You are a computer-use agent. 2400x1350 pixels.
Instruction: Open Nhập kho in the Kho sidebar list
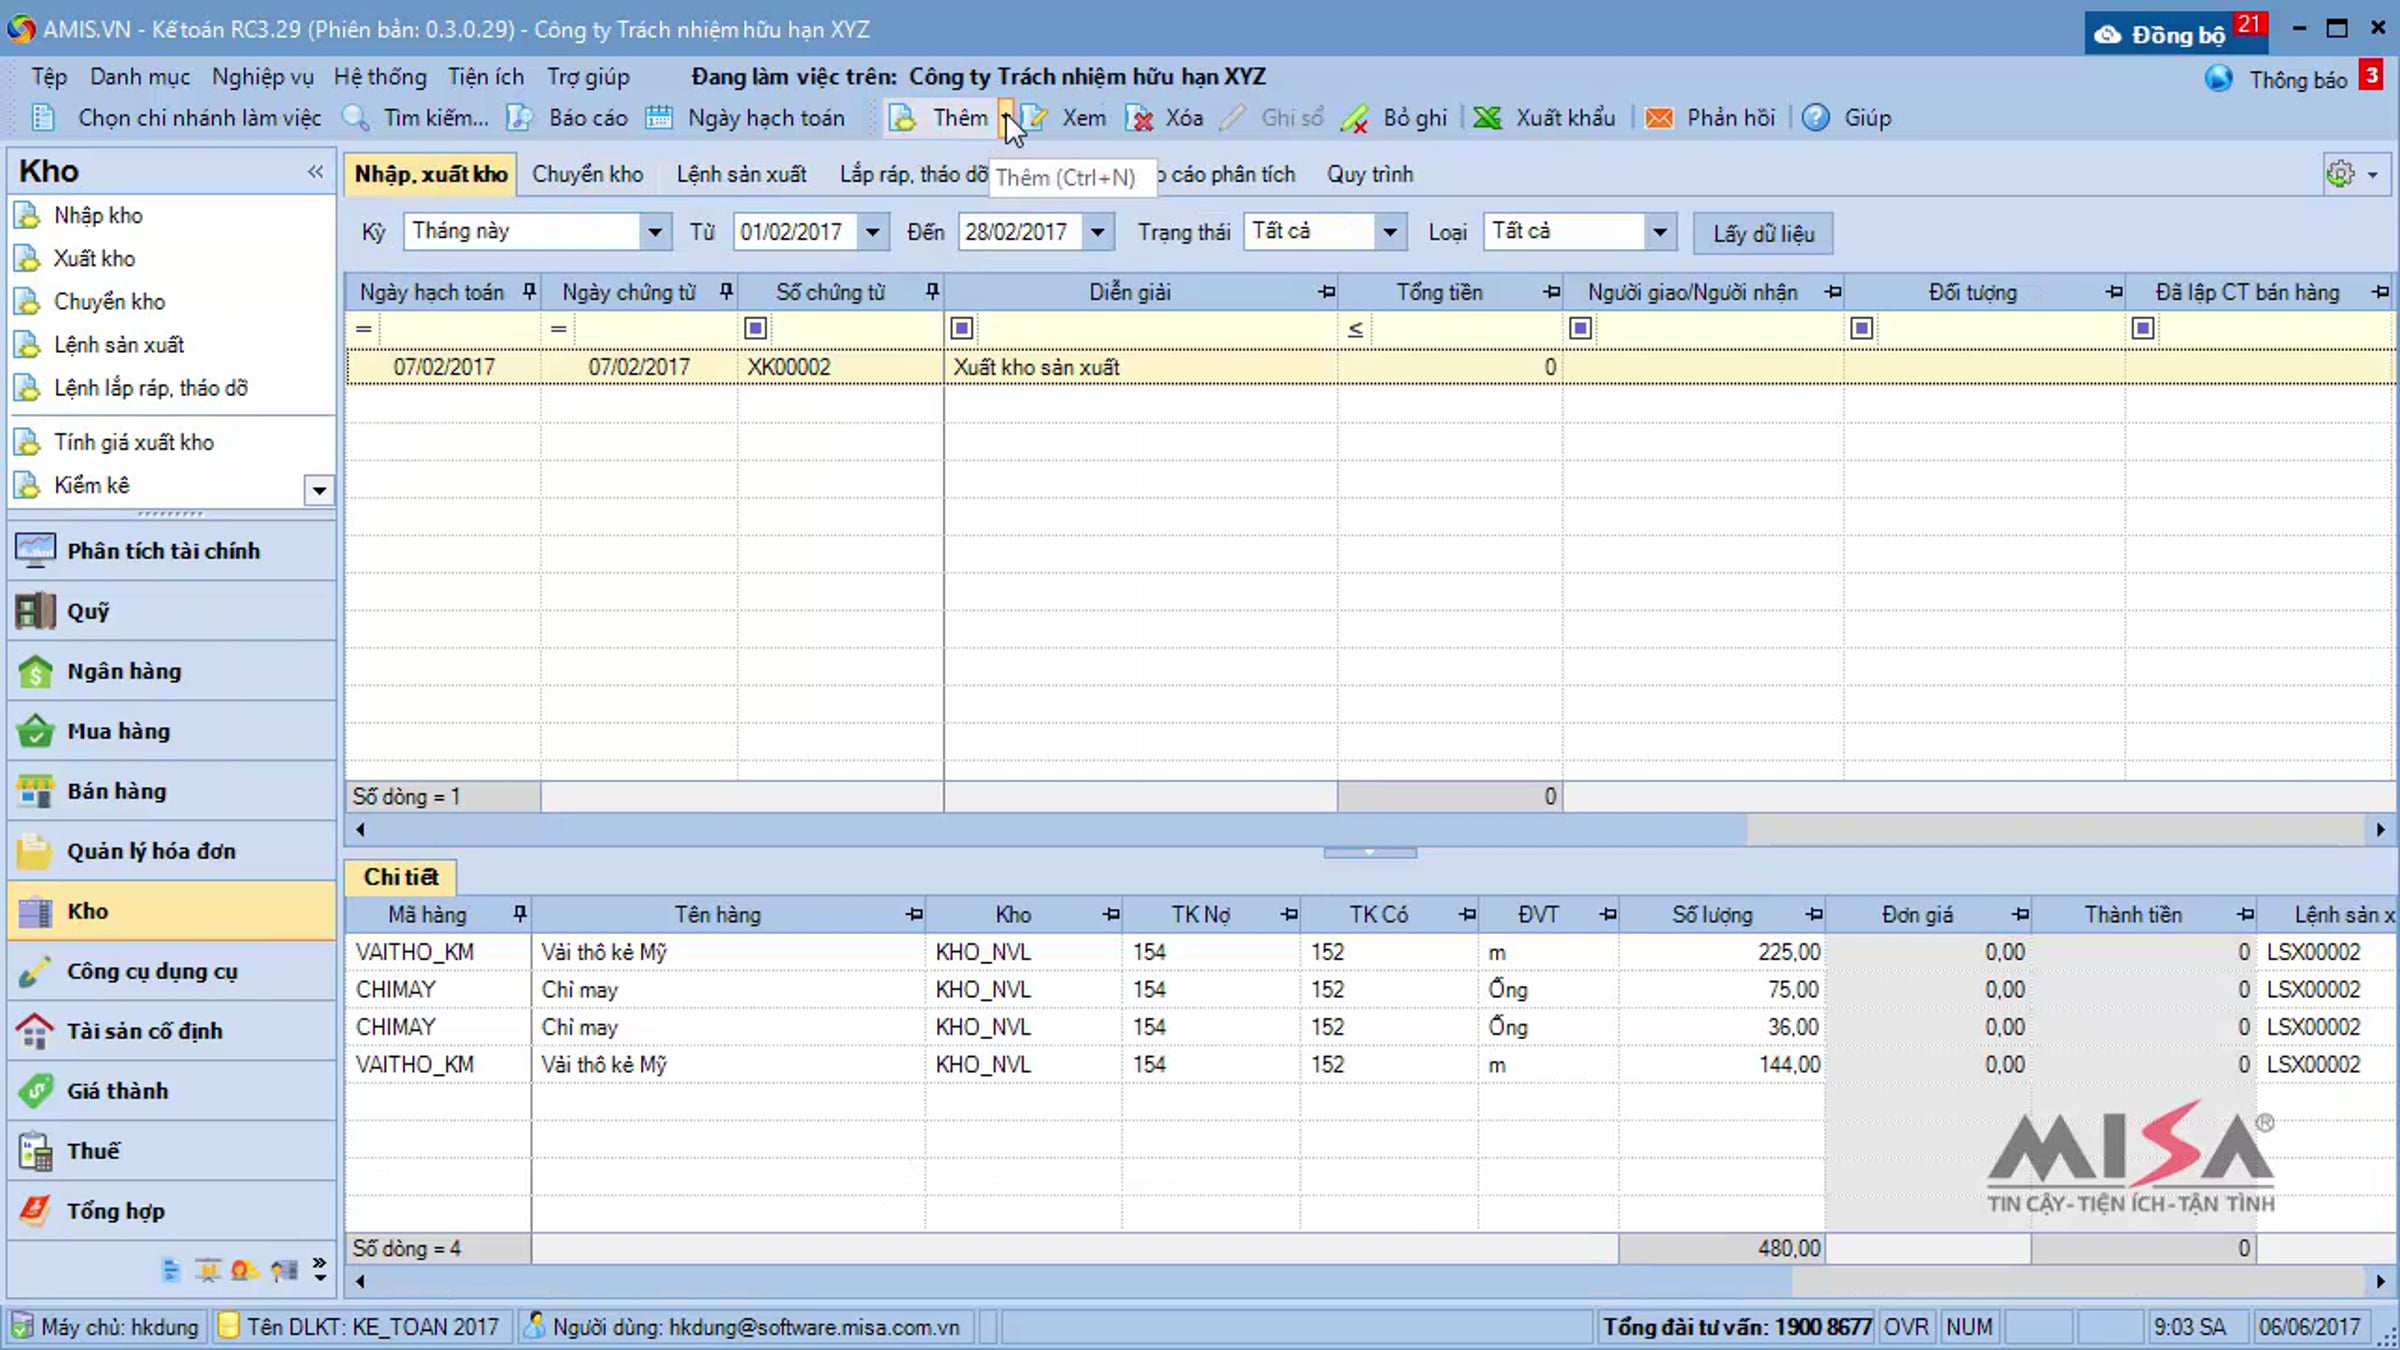click(x=98, y=215)
